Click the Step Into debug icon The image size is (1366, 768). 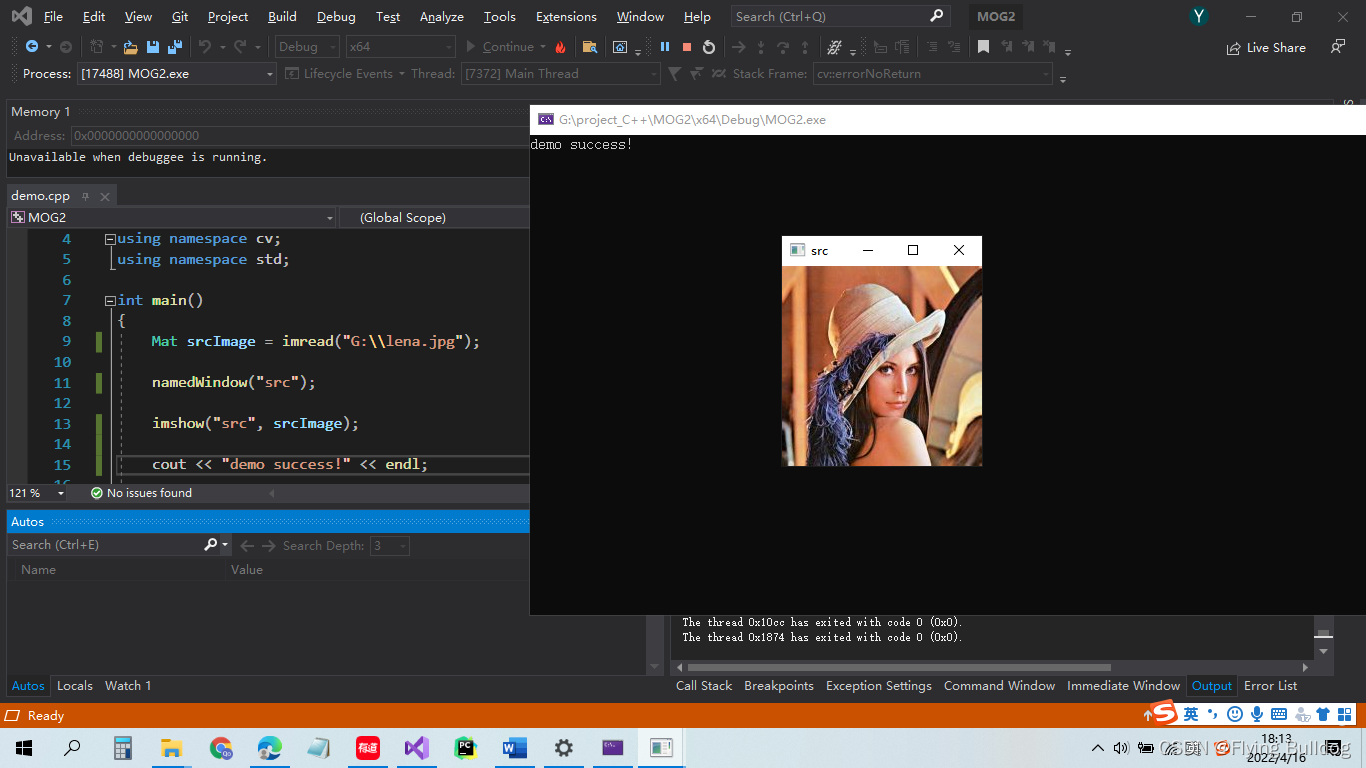coord(761,47)
